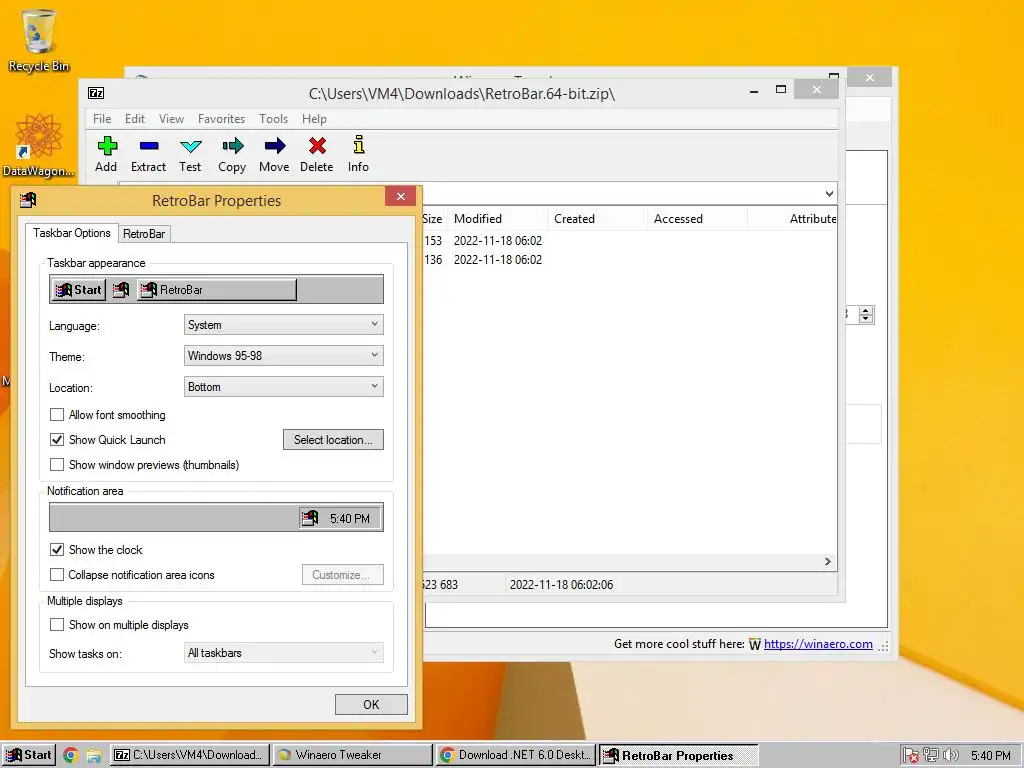Enable Show on multiple displays
This screenshot has height=768, width=1024.
coord(57,625)
